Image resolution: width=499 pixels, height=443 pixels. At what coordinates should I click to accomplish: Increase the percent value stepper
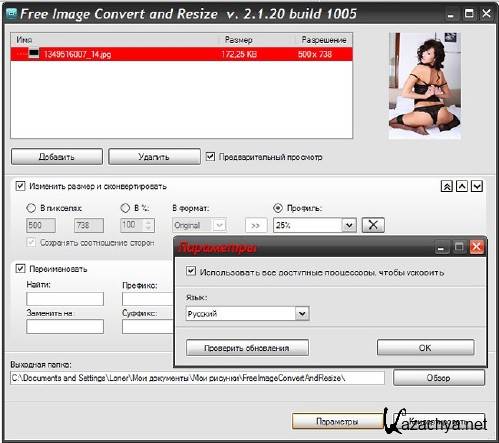click(149, 222)
